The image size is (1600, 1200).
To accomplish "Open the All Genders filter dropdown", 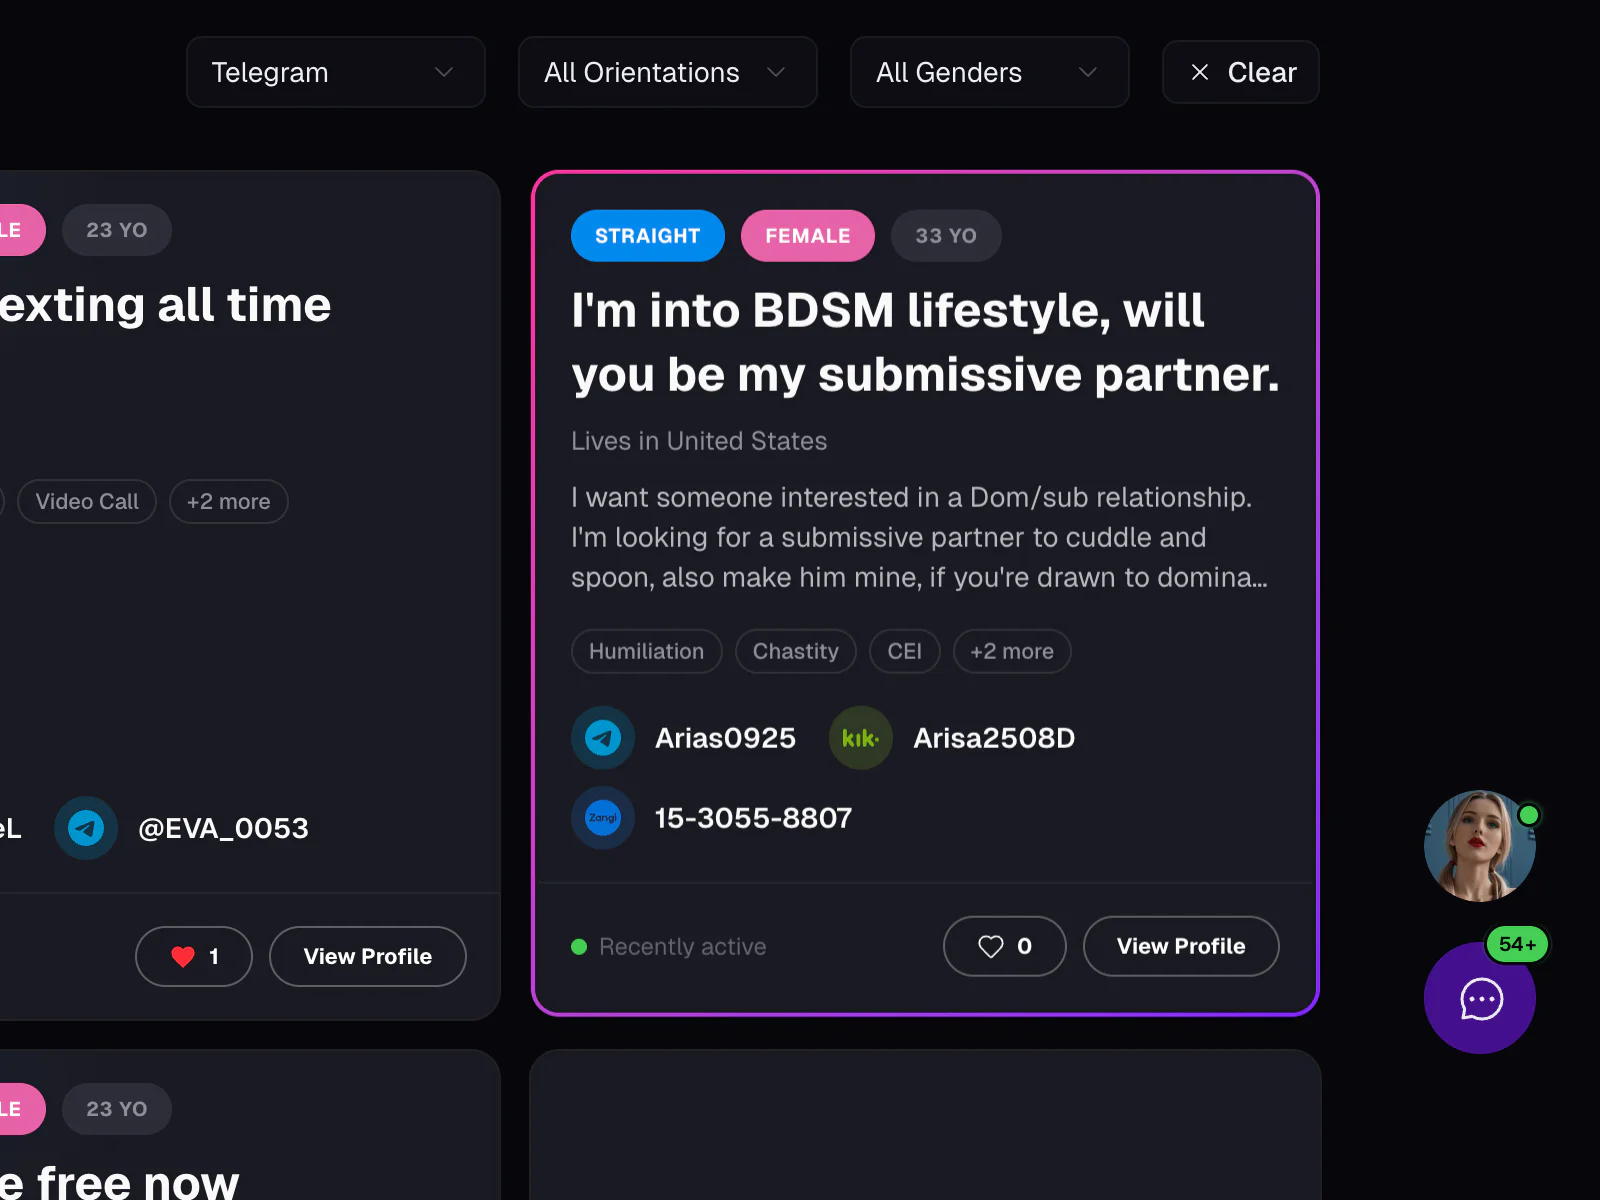I will (988, 72).
